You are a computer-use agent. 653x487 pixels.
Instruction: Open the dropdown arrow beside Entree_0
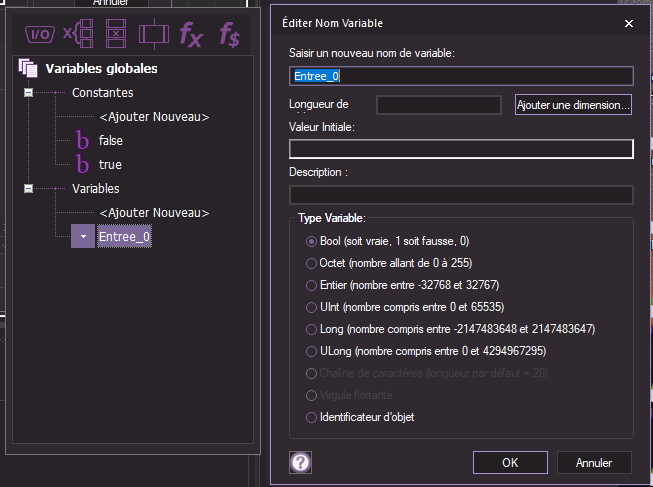pos(82,237)
